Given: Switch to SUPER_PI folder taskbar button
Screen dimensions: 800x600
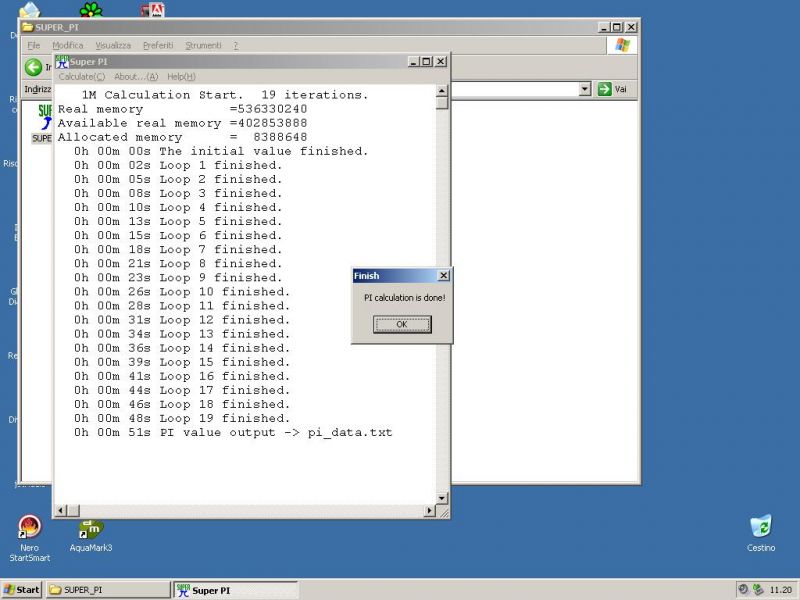Looking at the screenshot, I should click(108, 590).
